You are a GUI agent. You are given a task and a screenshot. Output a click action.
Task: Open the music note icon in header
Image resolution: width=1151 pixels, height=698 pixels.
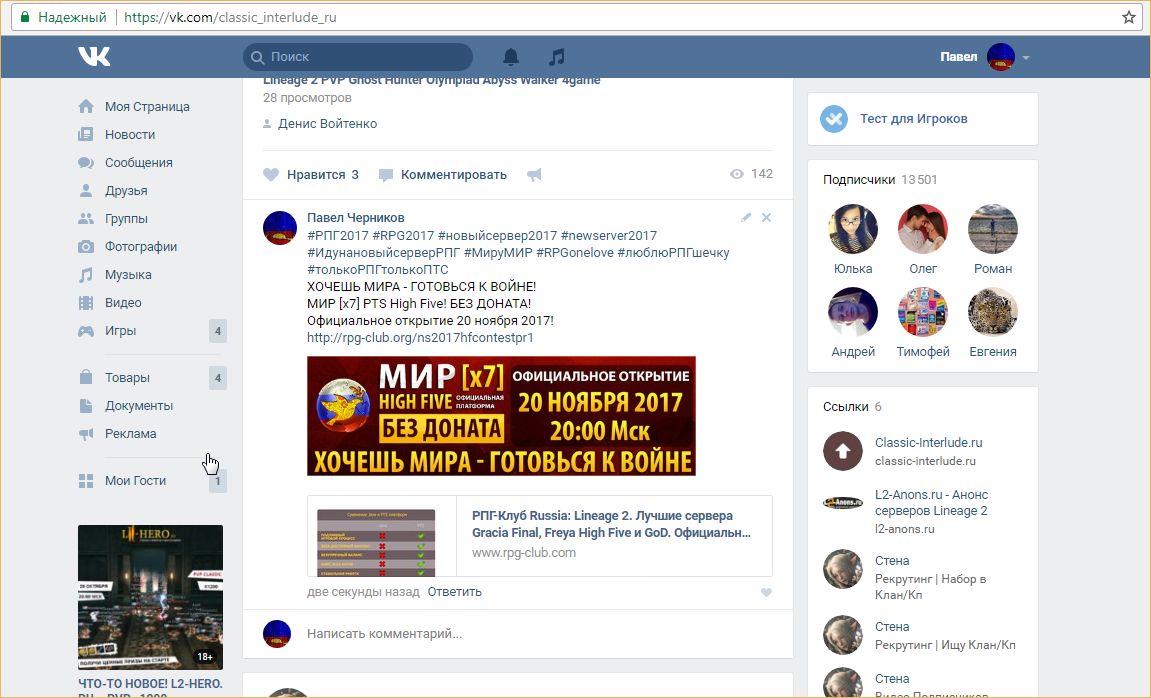point(557,57)
